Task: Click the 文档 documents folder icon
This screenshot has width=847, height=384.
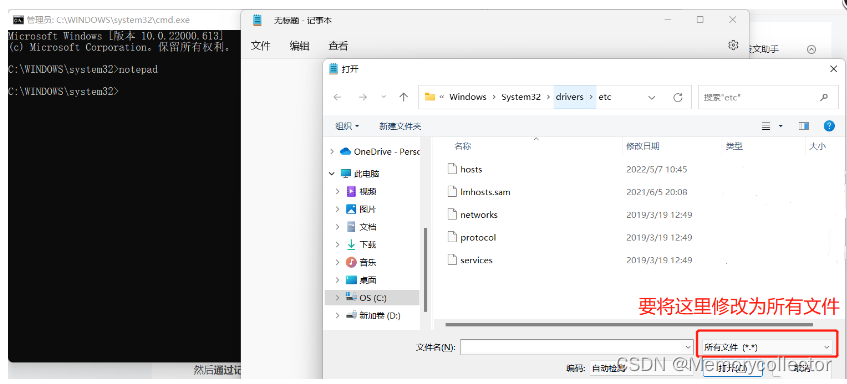Action: (x=351, y=227)
